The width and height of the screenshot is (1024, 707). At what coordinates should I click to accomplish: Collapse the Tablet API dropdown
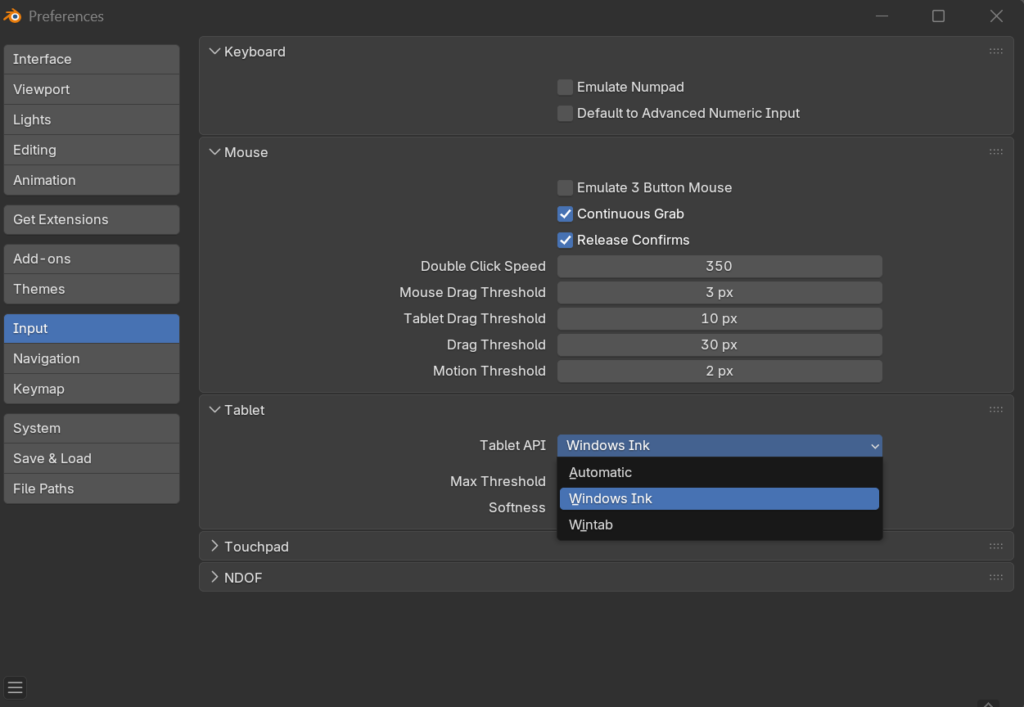(x=719, y=446)
